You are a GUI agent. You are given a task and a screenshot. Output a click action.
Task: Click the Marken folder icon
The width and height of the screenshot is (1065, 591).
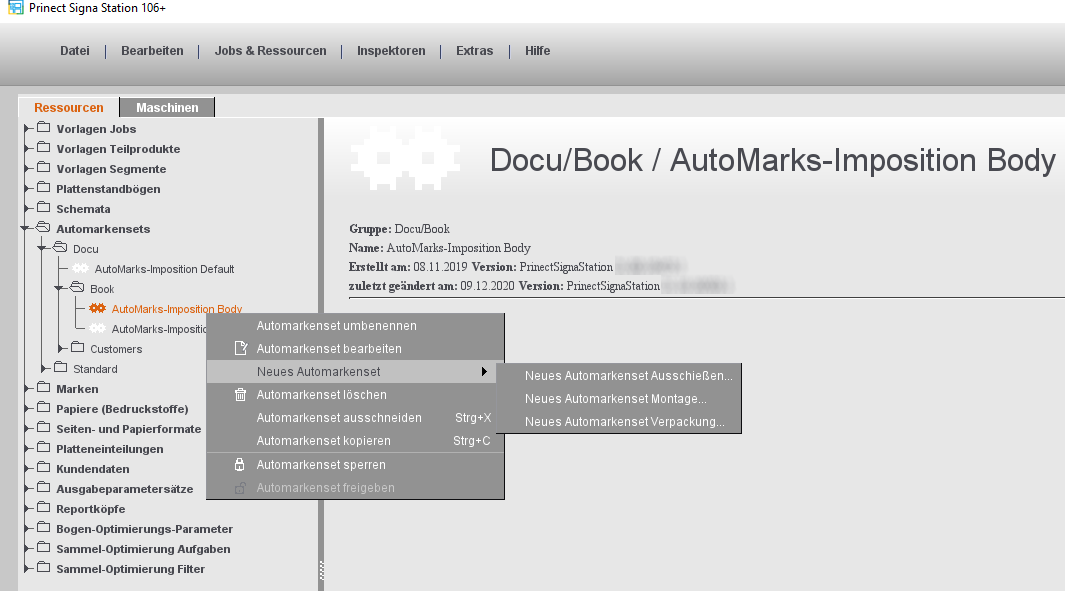[x=44, y=387]
